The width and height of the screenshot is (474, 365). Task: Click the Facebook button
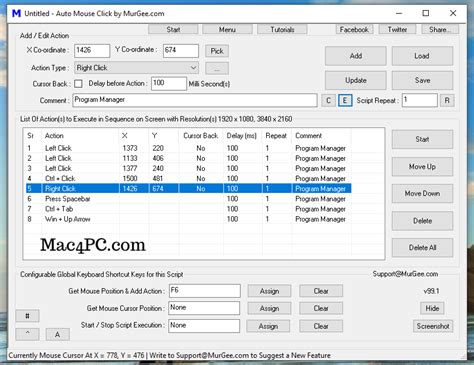[x=354, y=29]
